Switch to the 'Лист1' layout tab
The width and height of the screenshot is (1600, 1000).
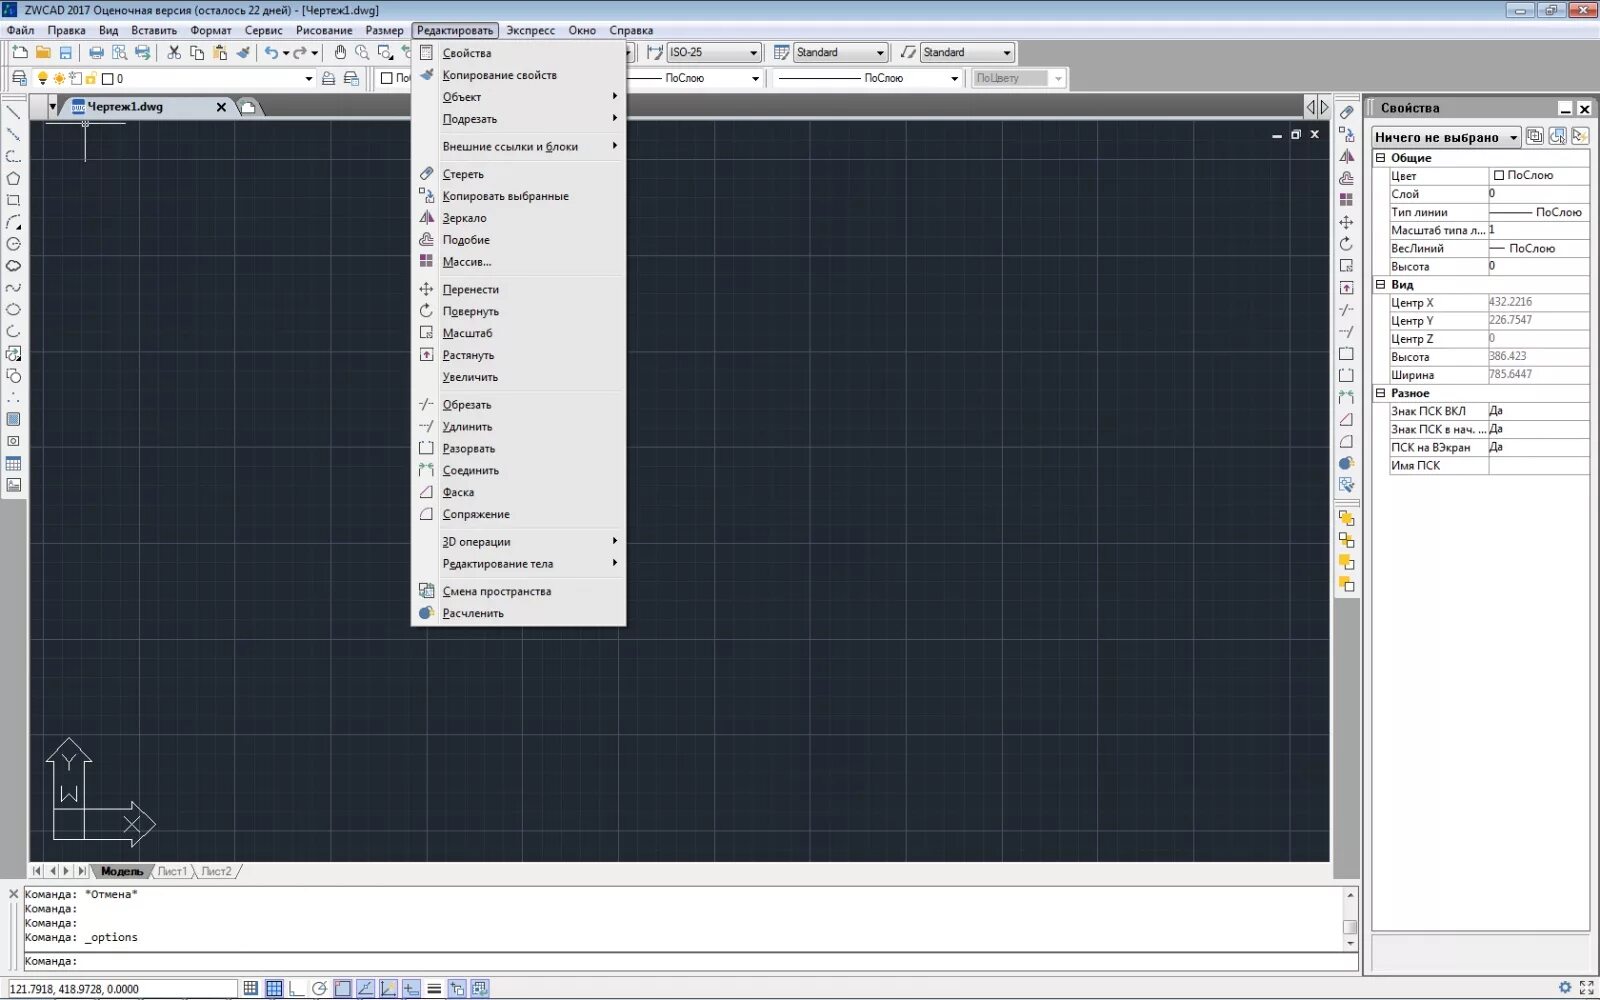pos(172,871)
